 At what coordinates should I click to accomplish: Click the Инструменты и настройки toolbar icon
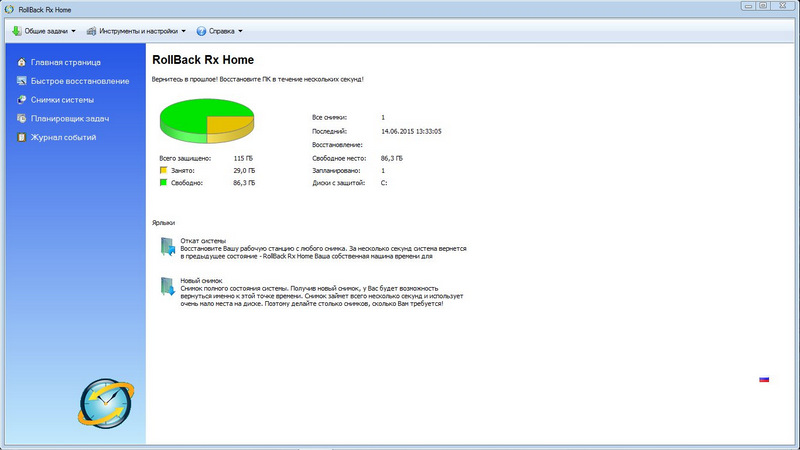click(x=91, y=31)
